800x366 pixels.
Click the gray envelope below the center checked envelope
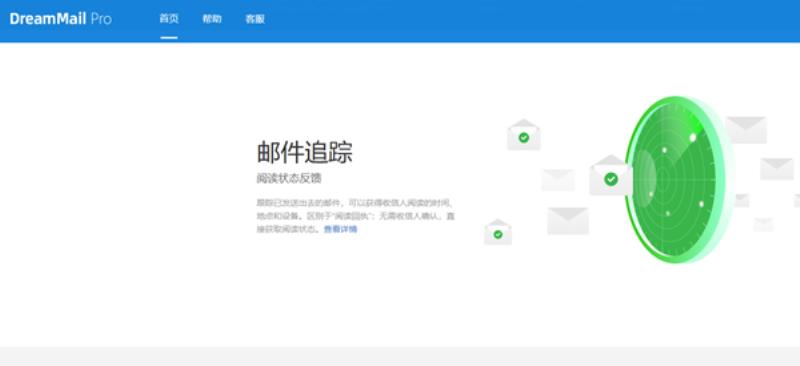click(x=568, y=221)
